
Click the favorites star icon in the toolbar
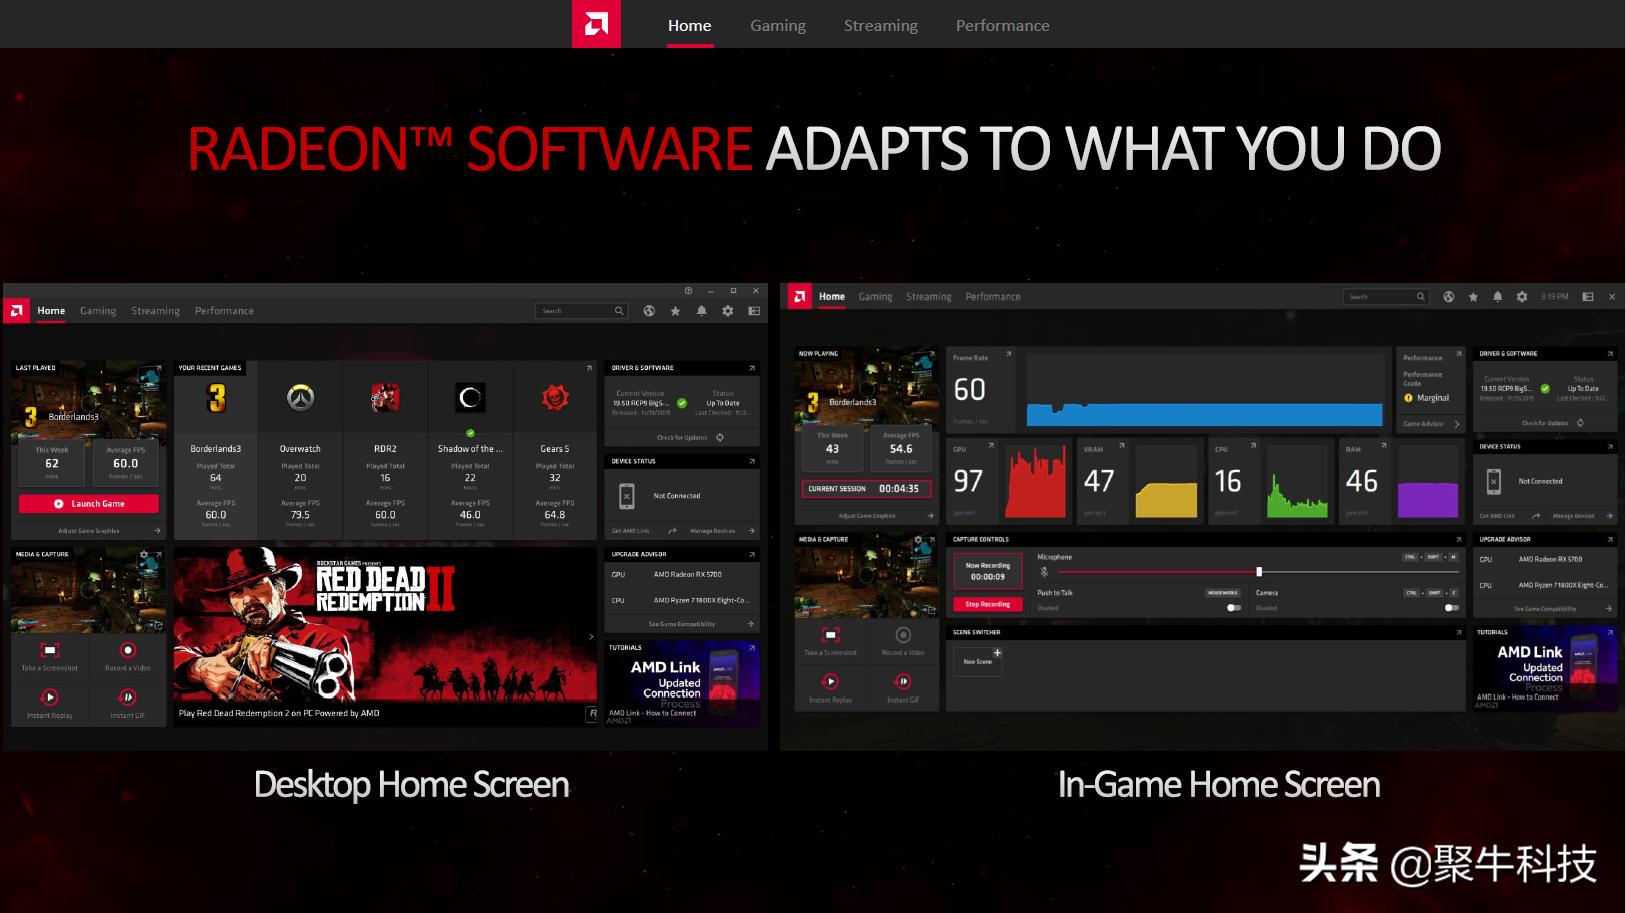pyautogui.click(x=673, y=311)
